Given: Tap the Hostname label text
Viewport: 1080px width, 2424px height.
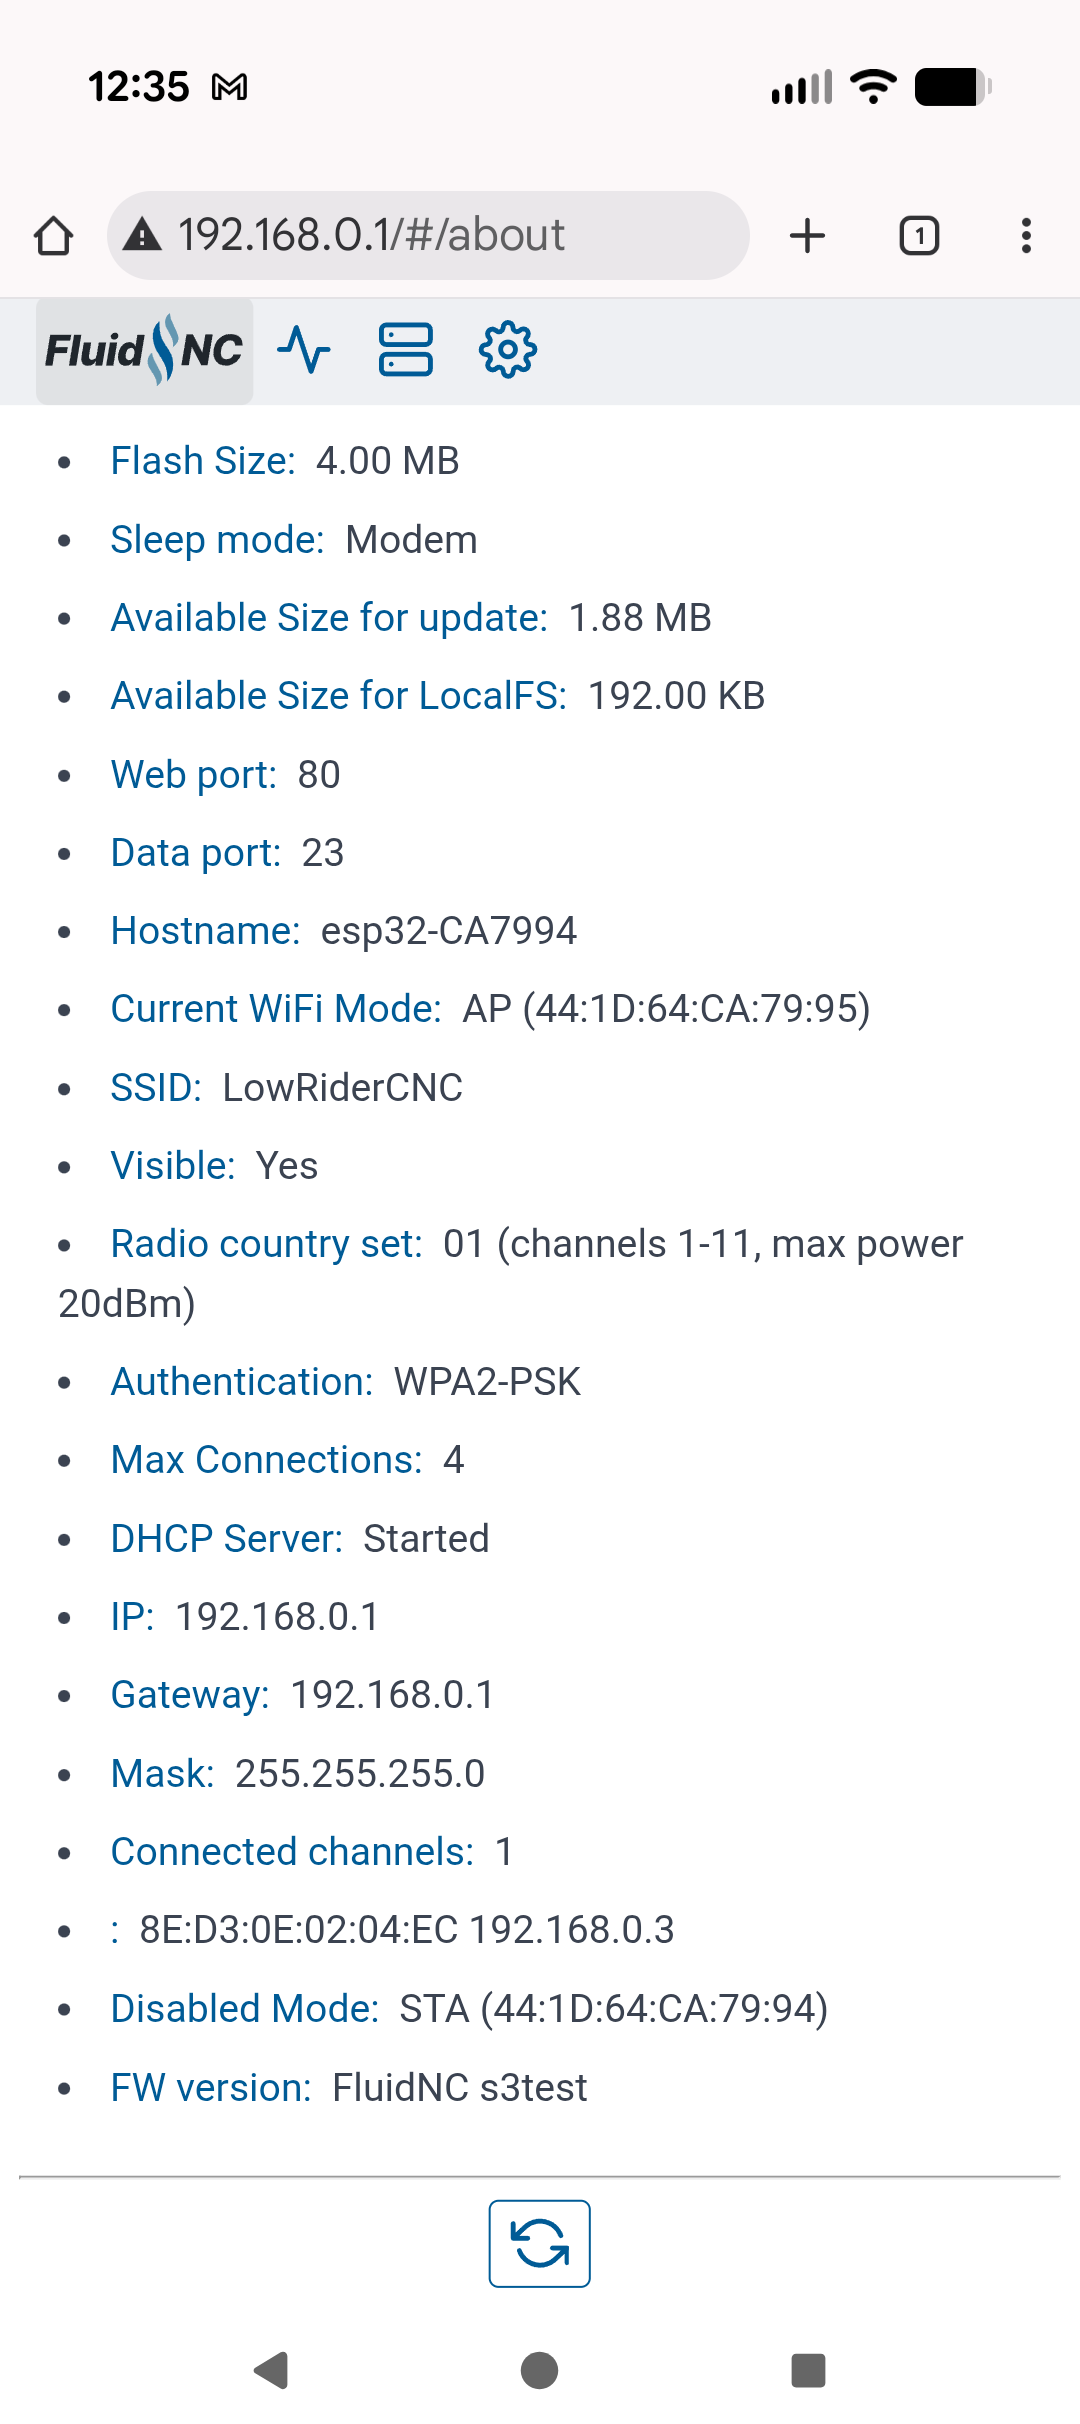Looking at the screenshot, I should pos(205,931).
